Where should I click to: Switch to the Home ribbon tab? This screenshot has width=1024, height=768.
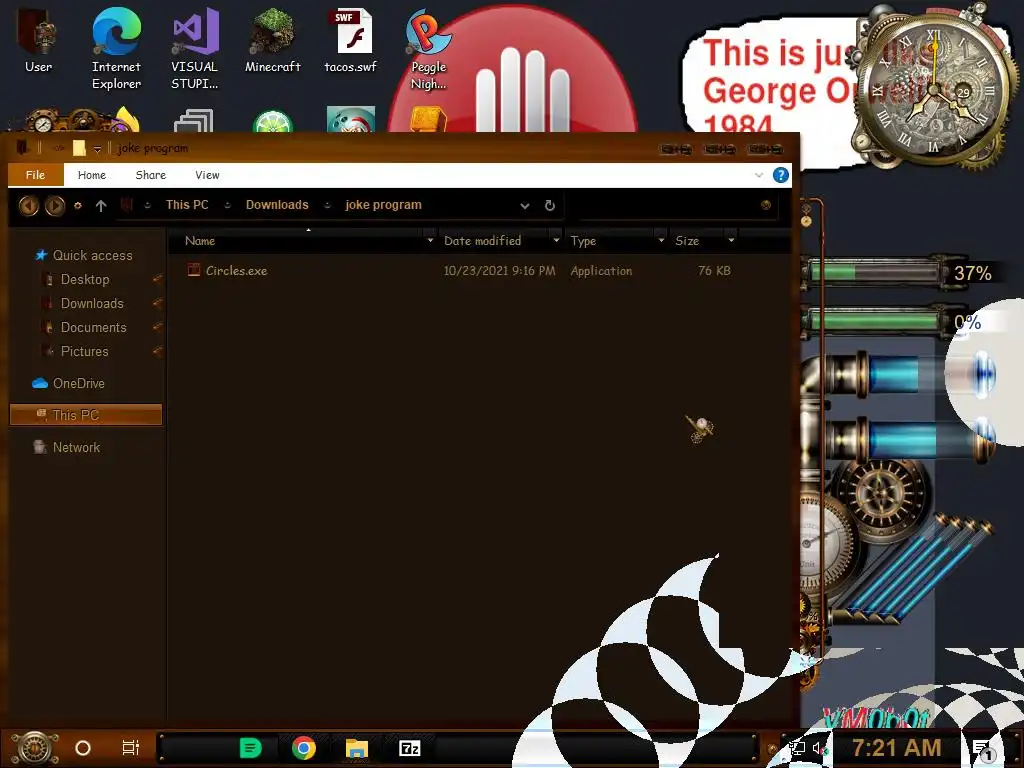tap(91, 175)
